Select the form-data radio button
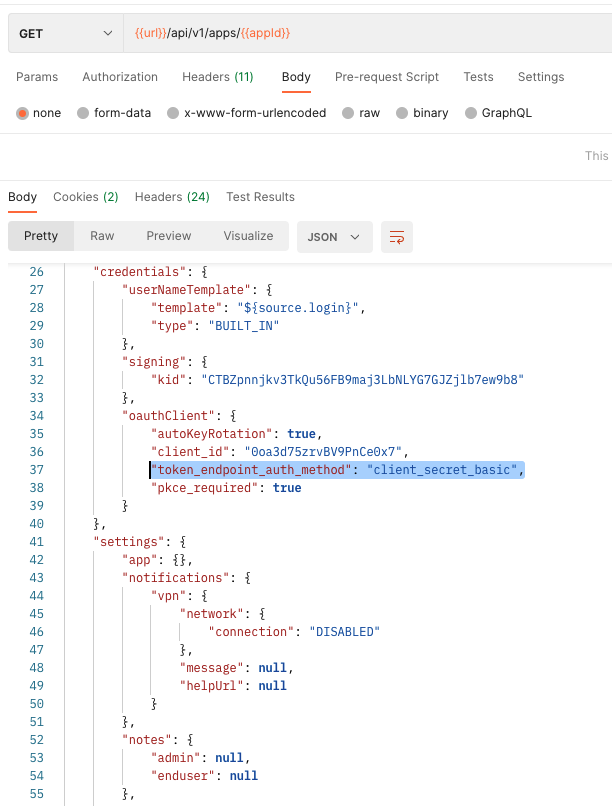This screenshot has width=612, height=809. [83, 113]
